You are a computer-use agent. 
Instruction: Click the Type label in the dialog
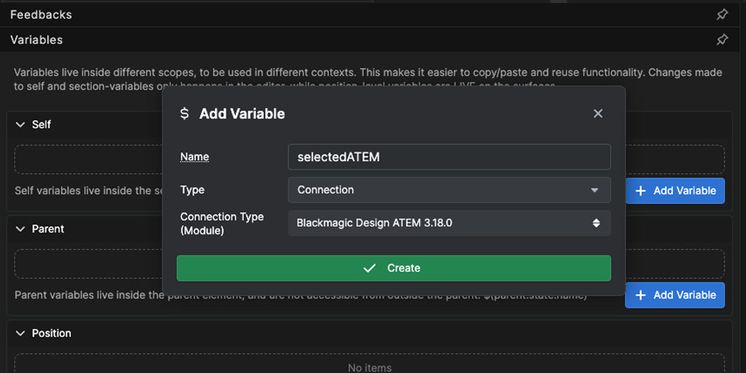pyautogui.click(x=192, y=190)
